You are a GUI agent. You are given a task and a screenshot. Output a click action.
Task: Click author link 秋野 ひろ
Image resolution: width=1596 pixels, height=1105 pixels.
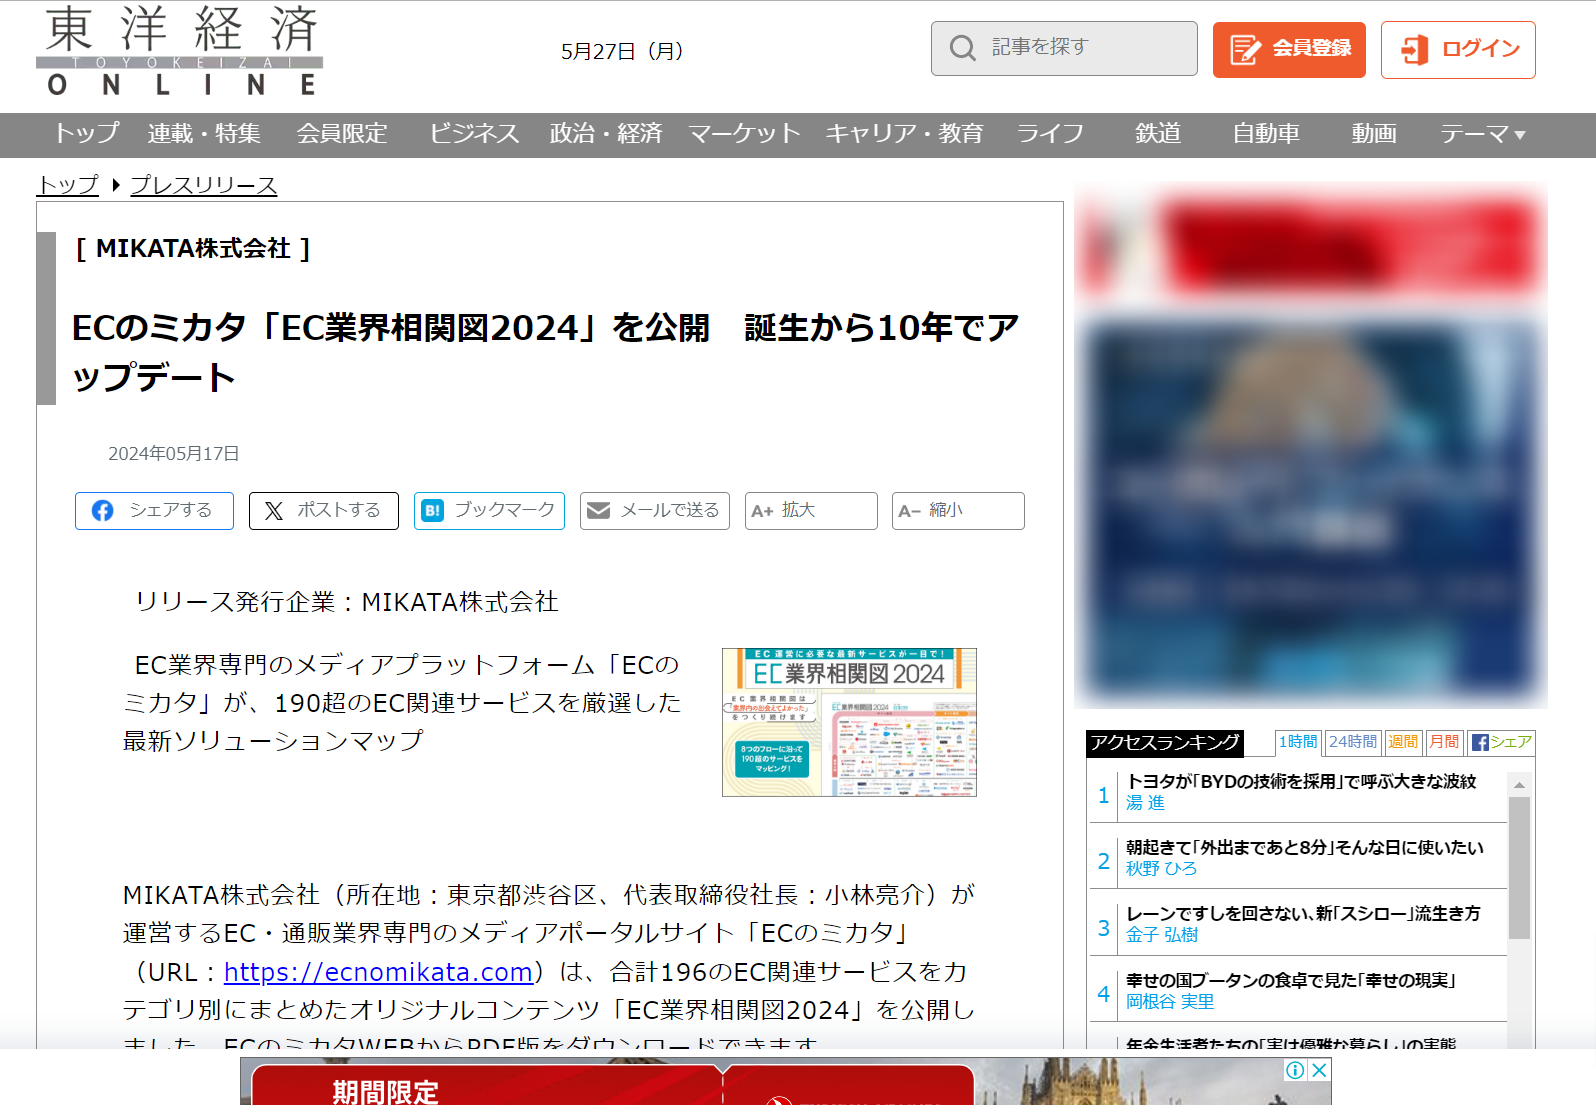(x=1161, y=869)
